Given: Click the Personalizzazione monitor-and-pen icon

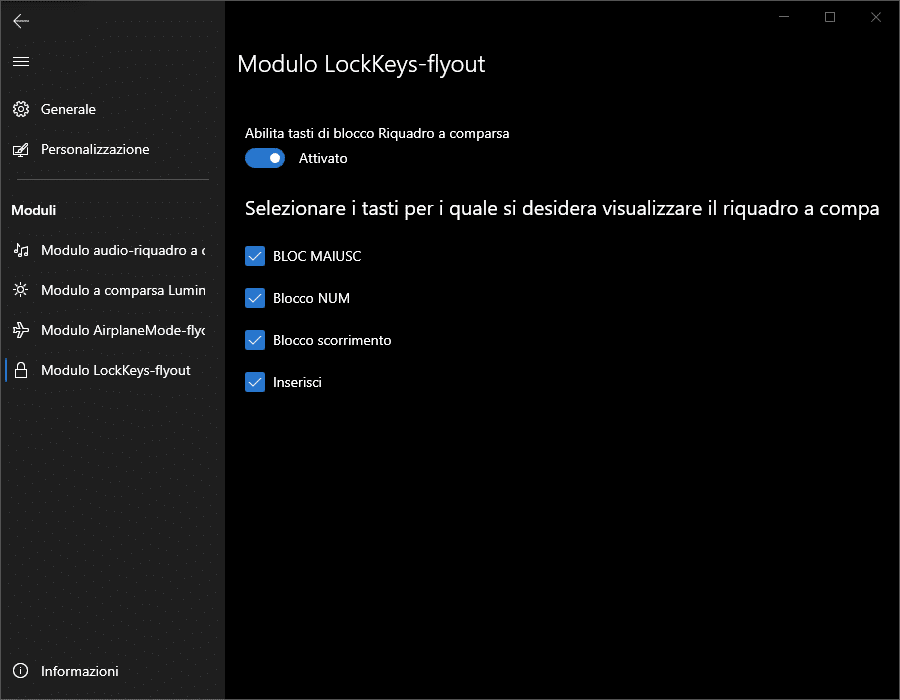Looking at the screenshot, I should (21, 150).
